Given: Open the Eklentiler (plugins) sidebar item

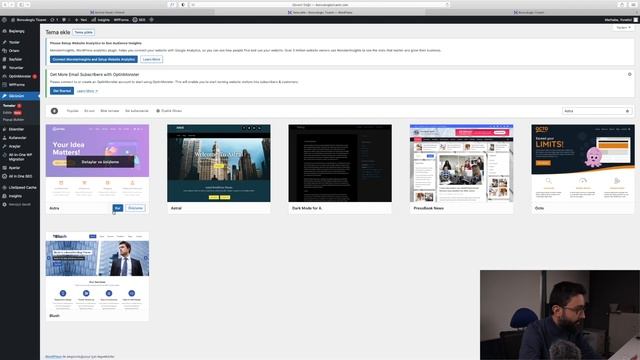Looking at the screenshot, I should click(16, 129).
